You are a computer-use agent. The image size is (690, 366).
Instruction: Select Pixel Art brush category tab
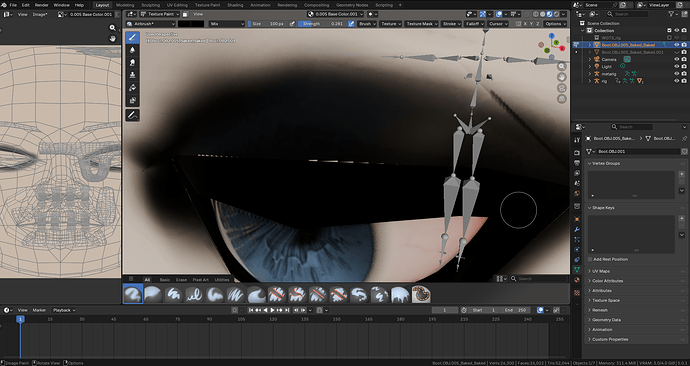(200, 280)
